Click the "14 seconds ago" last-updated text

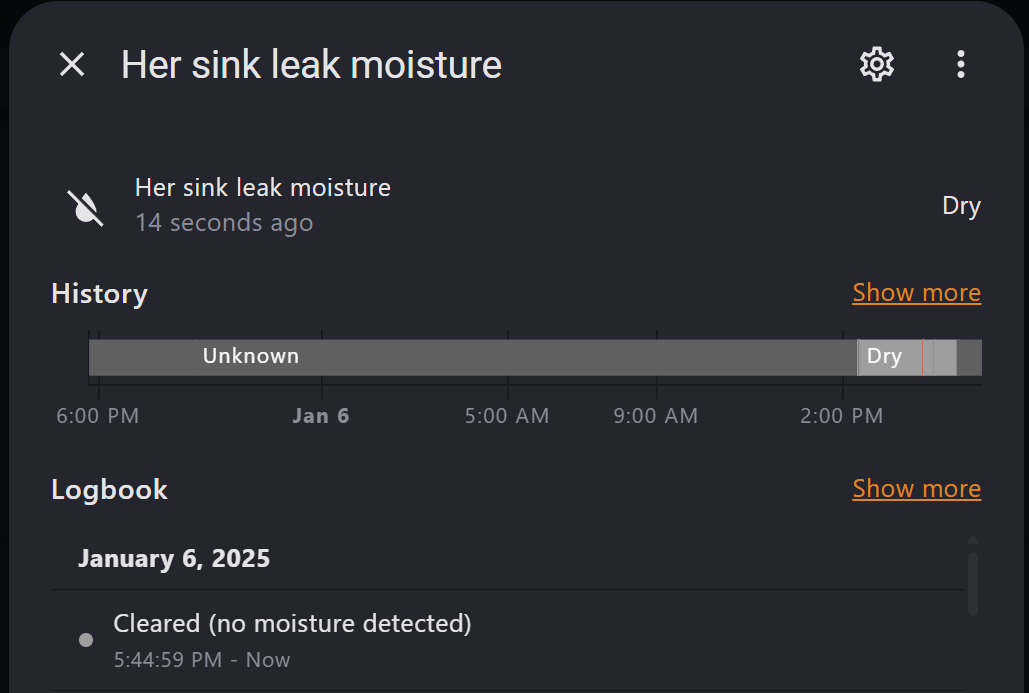pyautogui.click(x=224, y=223)
